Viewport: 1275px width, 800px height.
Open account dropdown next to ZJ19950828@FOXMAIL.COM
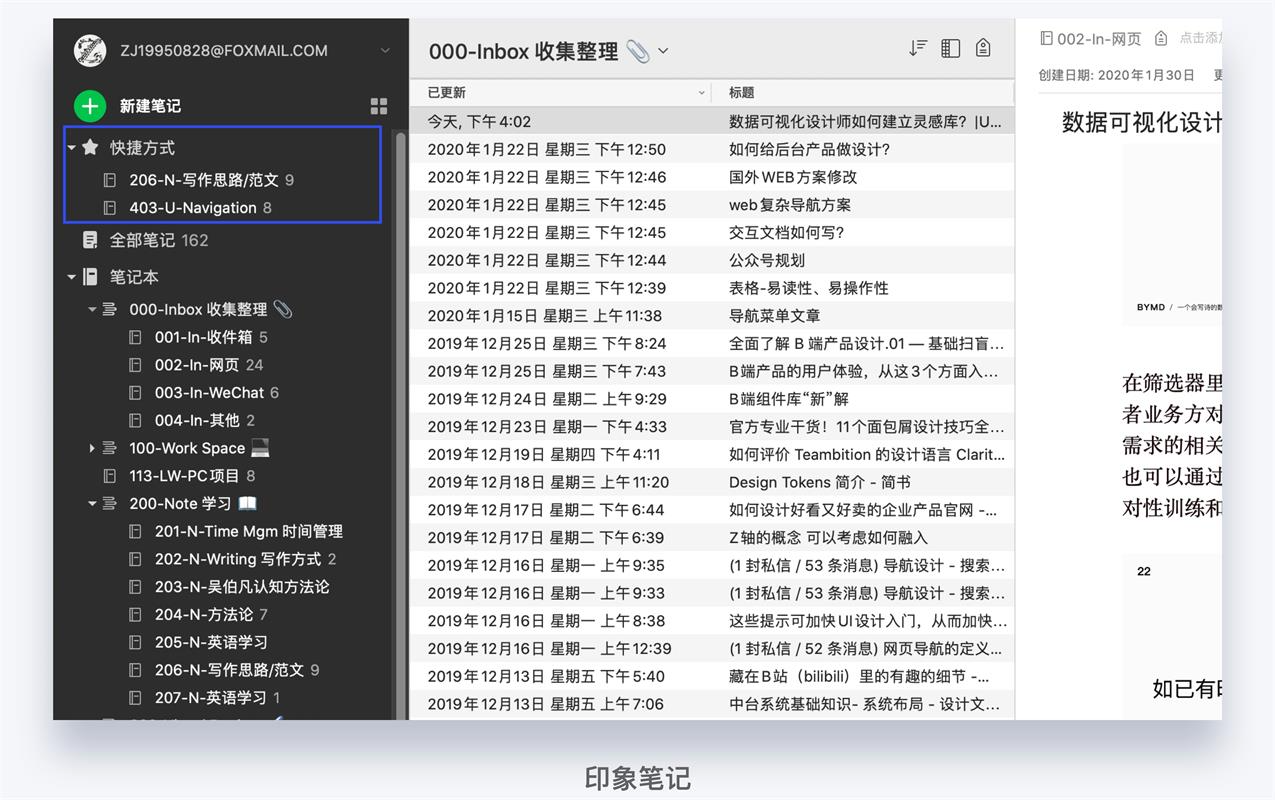tap(385, 50)
